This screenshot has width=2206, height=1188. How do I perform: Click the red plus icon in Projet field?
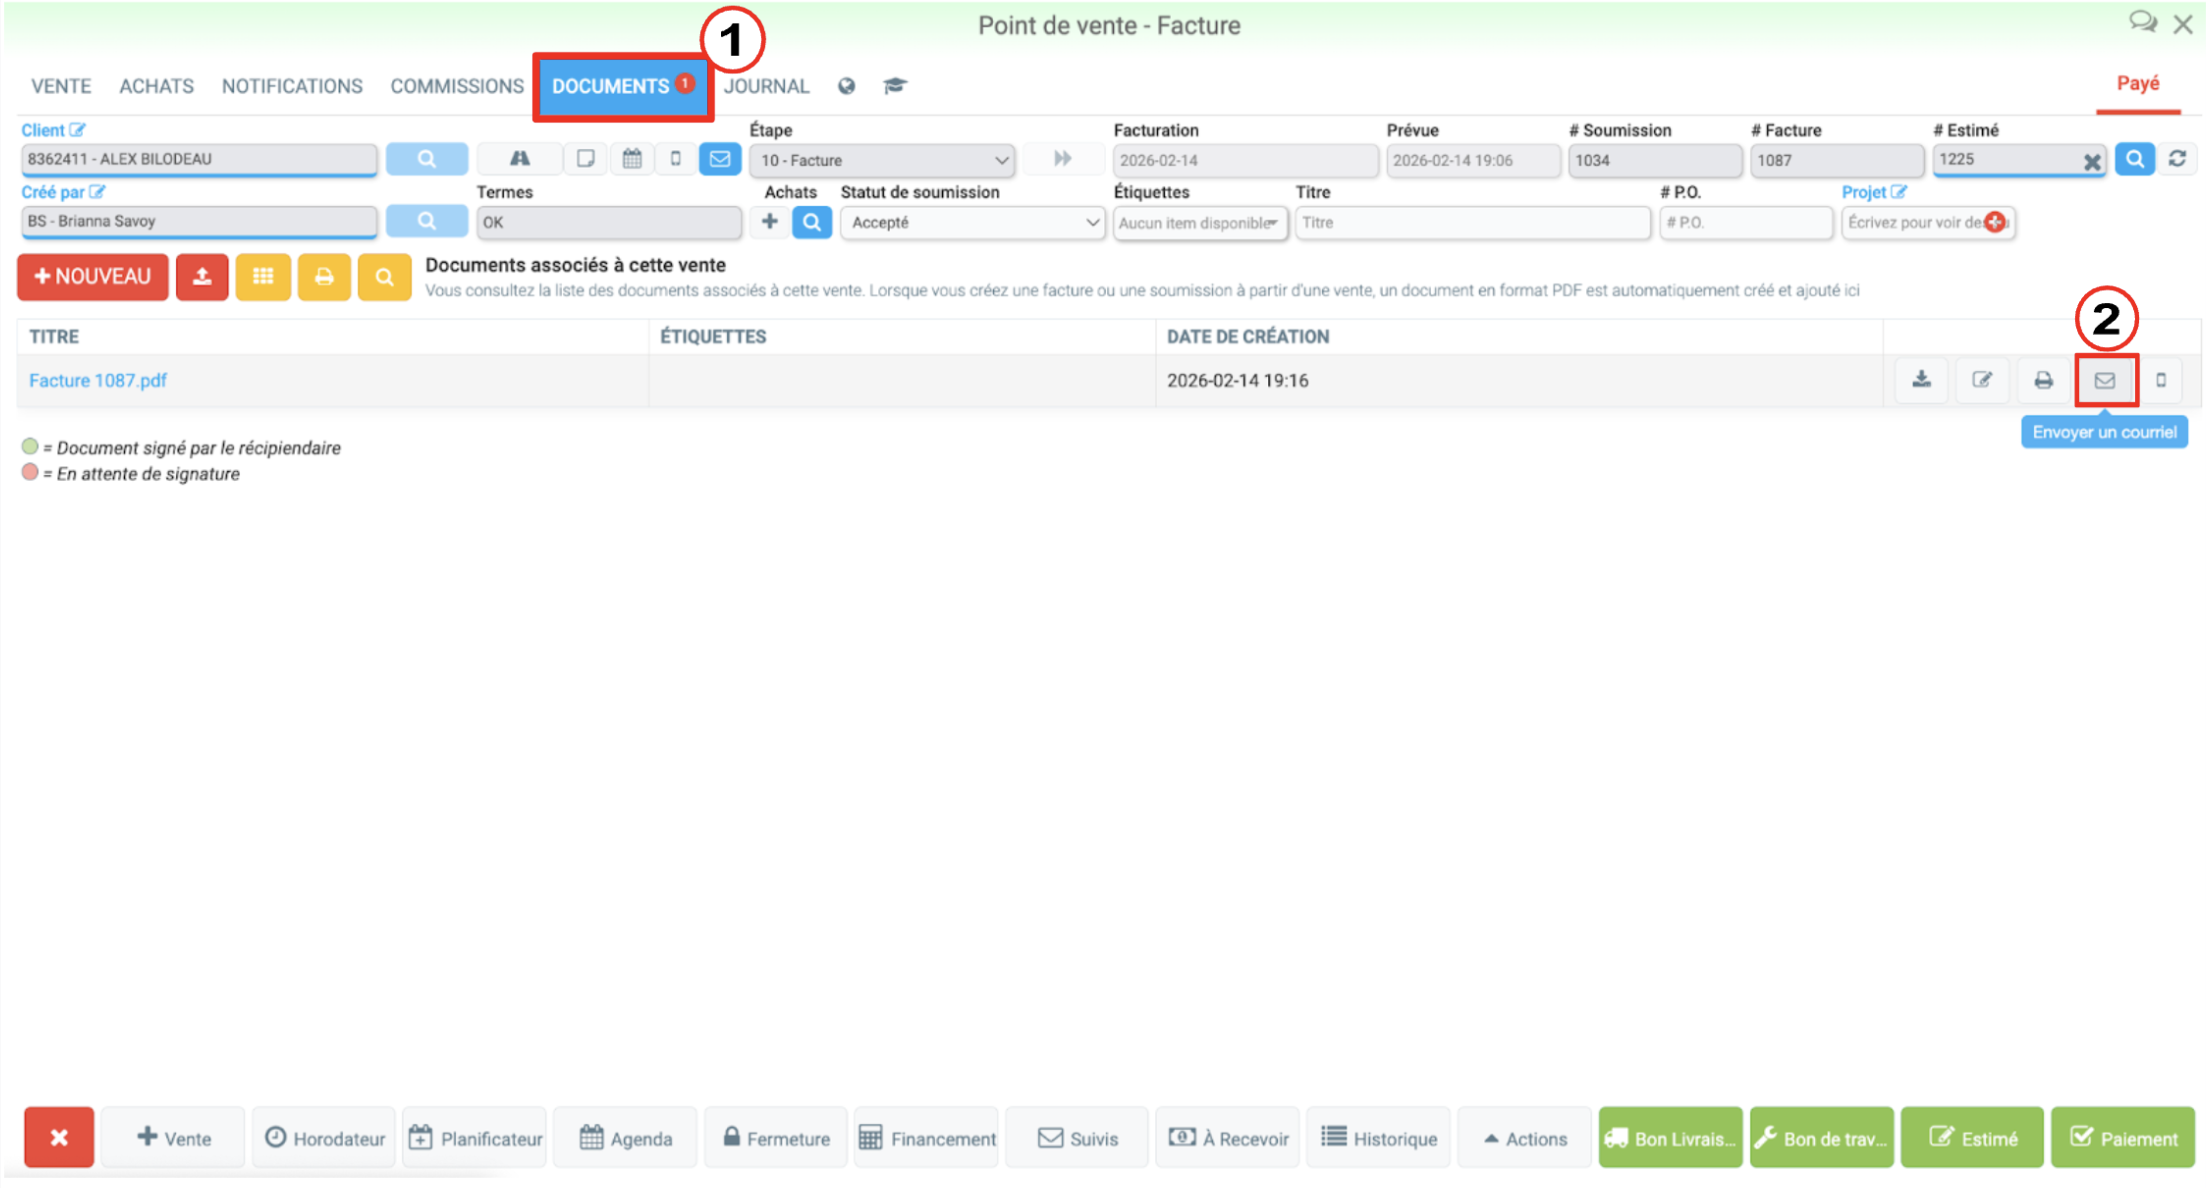[1996, 222]
